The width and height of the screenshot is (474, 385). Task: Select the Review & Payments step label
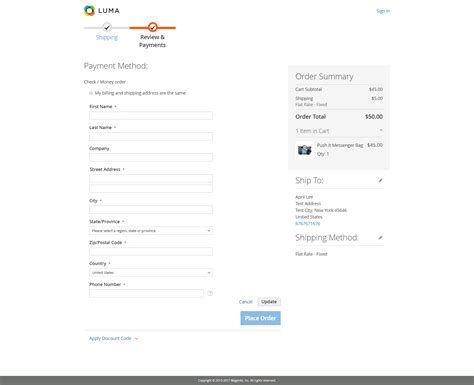[152, 41]
